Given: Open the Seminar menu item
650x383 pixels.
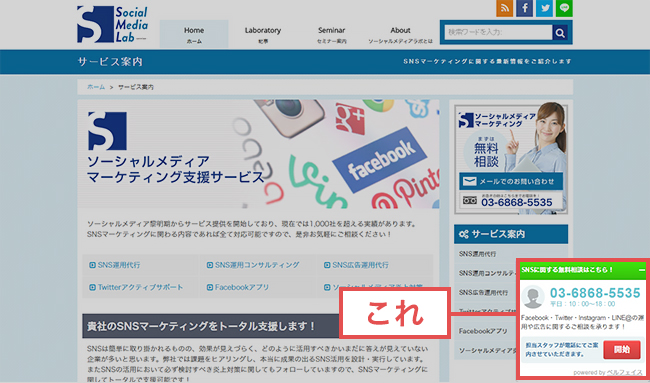Looking at the screenshot, I should [332, 34].
